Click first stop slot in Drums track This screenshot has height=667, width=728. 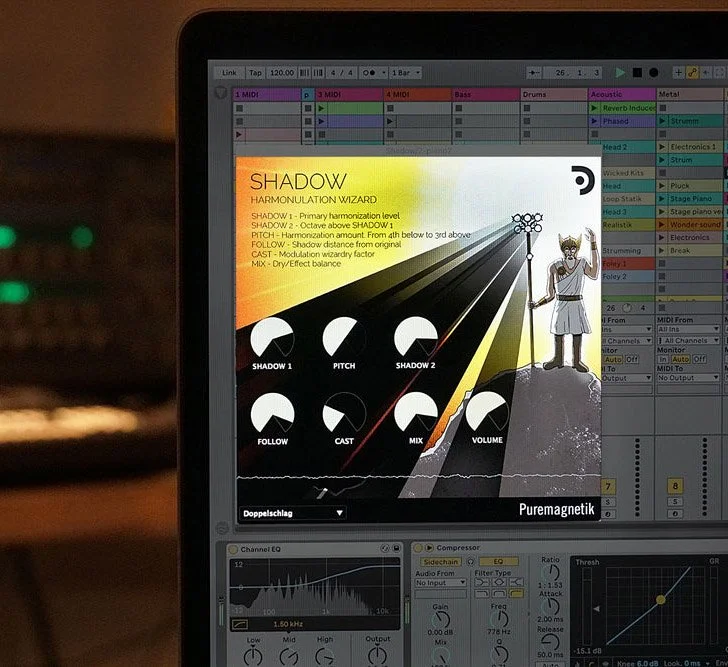point(527,109)
